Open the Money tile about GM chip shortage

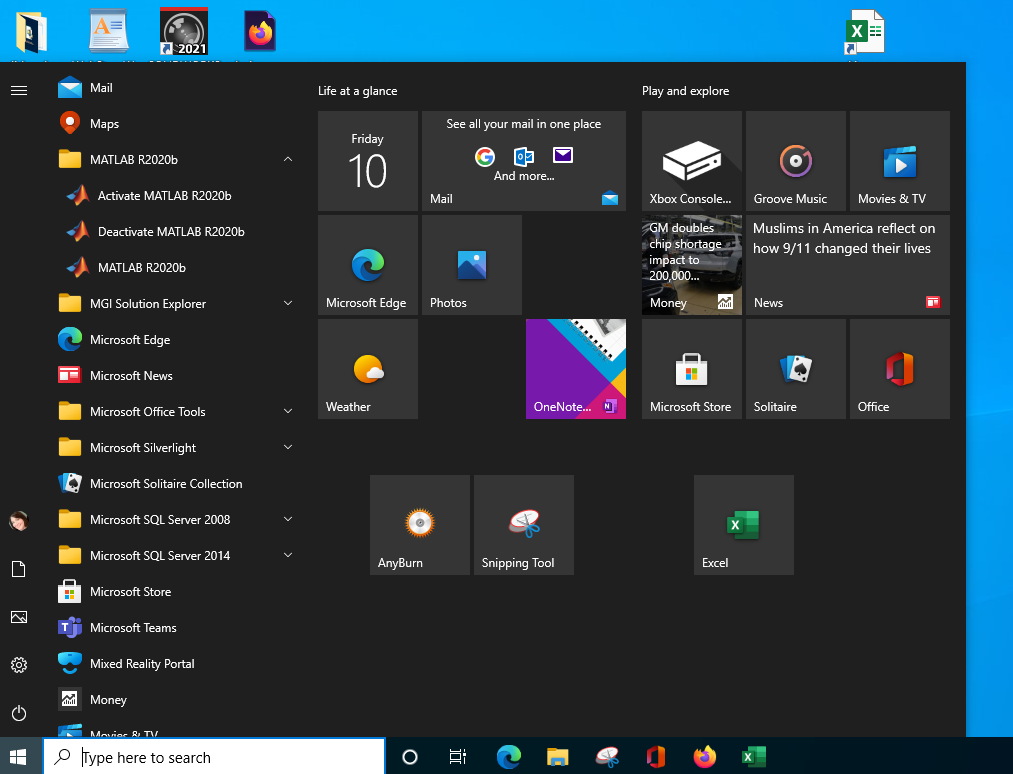[x=692, y=265]
